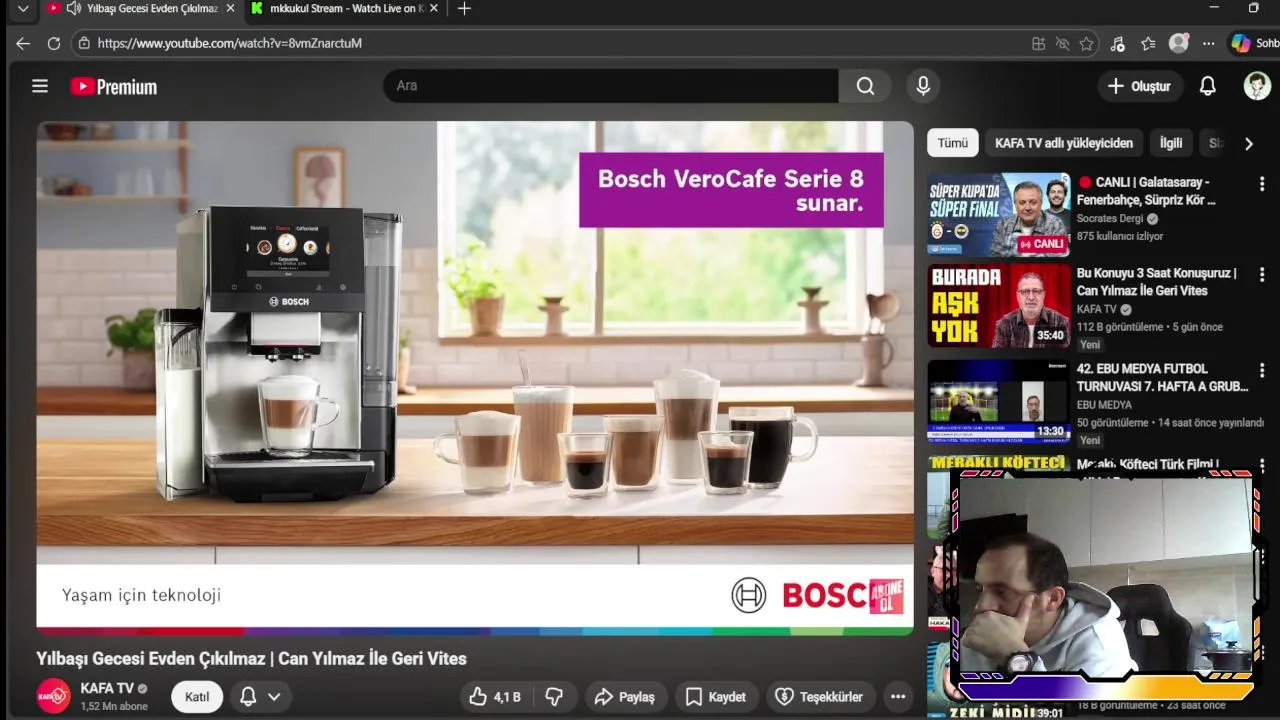1280x720 pixels.
Task: Open Socrates Dergi channel name
Action: tap(1110, 219)
